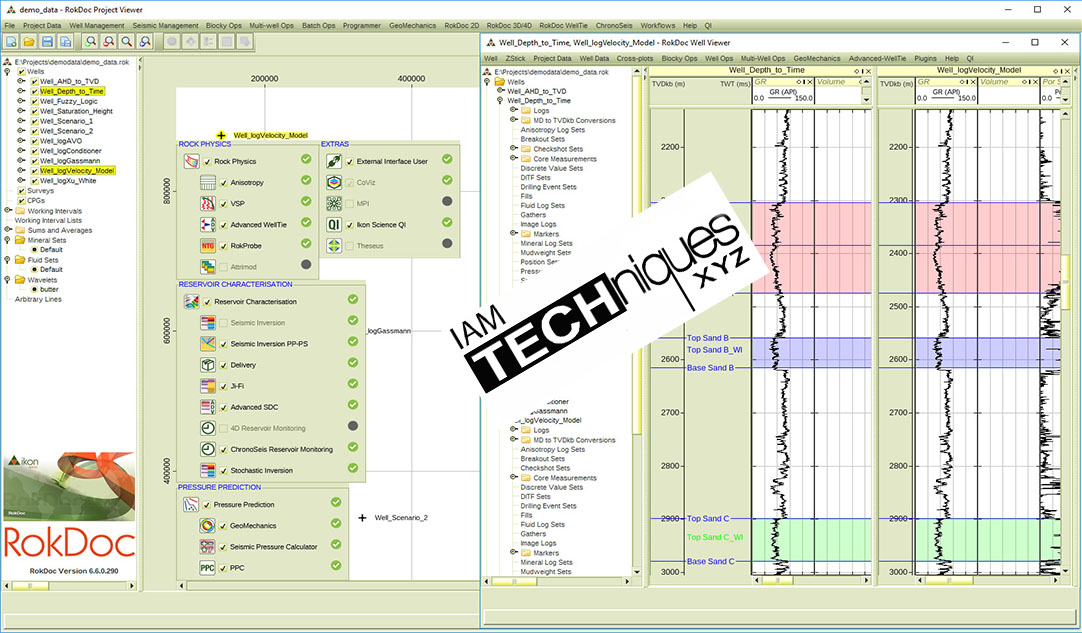Screen dimensions: 1082x633
Task: Open the Advanced-WellTie menu in Well Viewer
Action: click(x=877, y=59)
